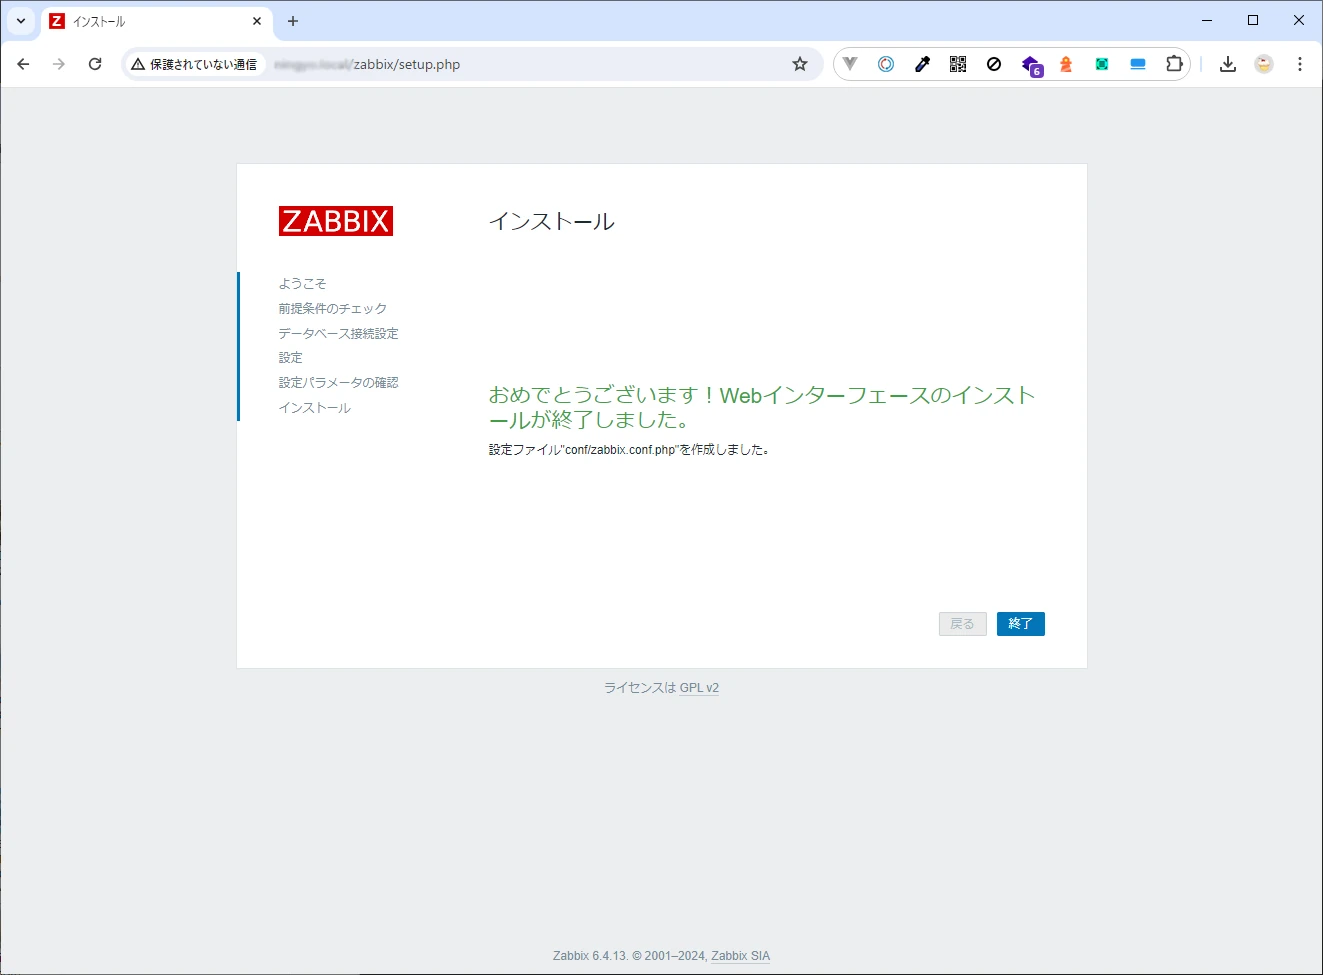Click the blue 終了 finish button
This screenshot has height=975, width=1323.
pyautogui.click(x=1020, y=624)
